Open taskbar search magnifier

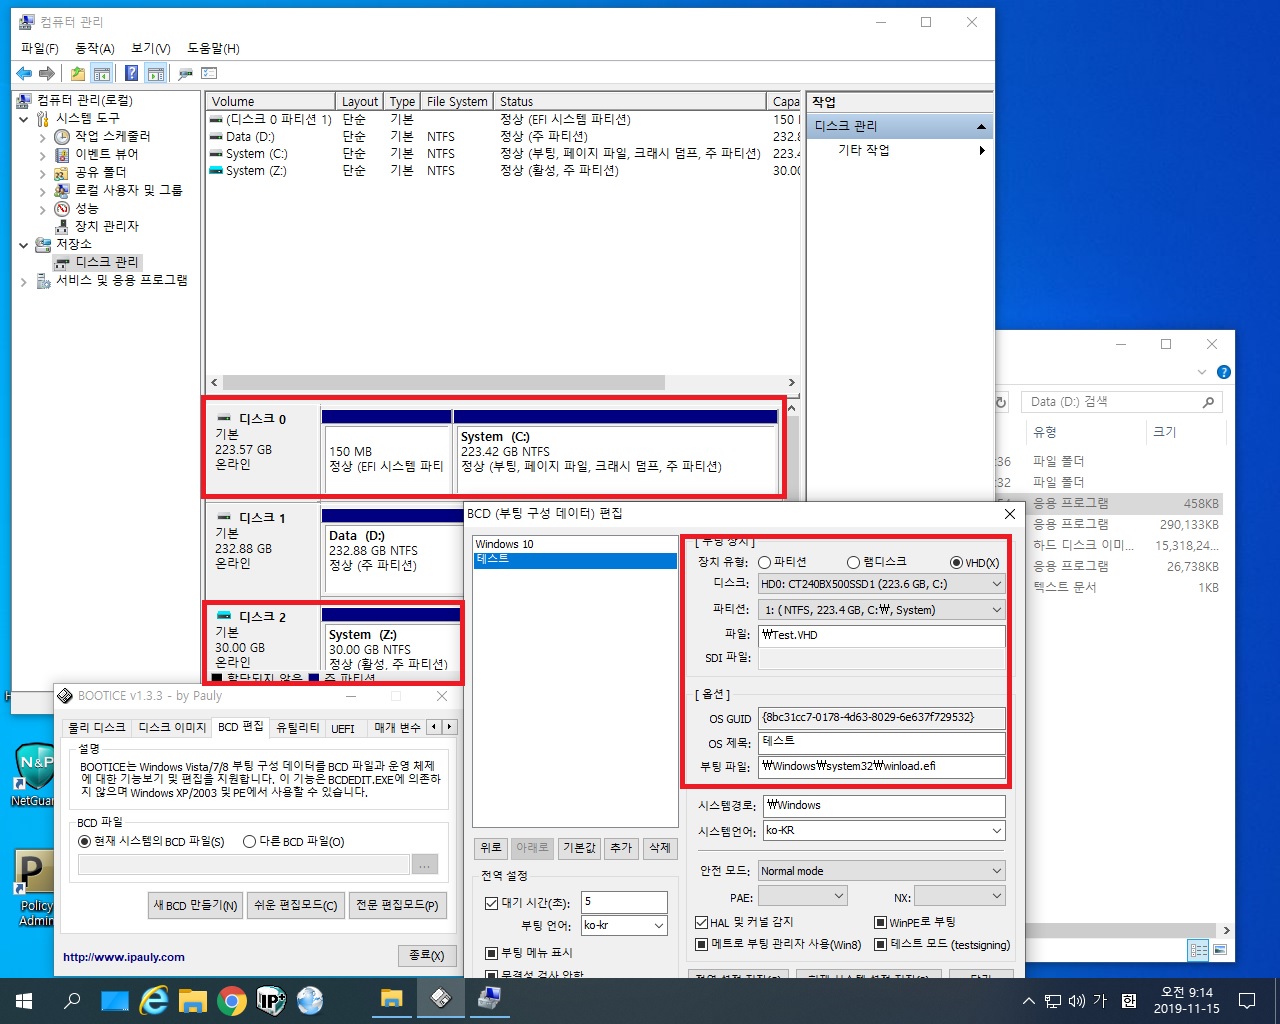tap(72, 1000)
